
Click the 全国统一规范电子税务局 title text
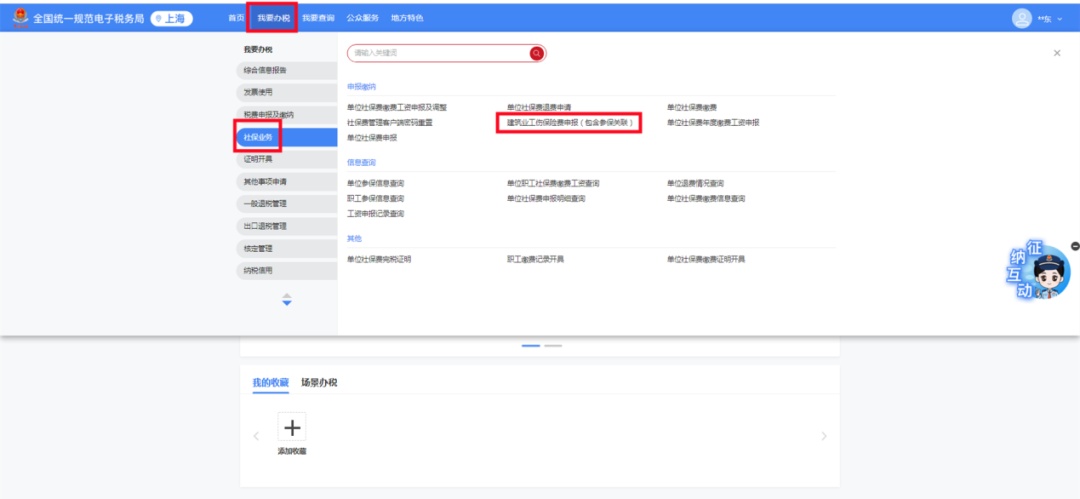(89, 19)
